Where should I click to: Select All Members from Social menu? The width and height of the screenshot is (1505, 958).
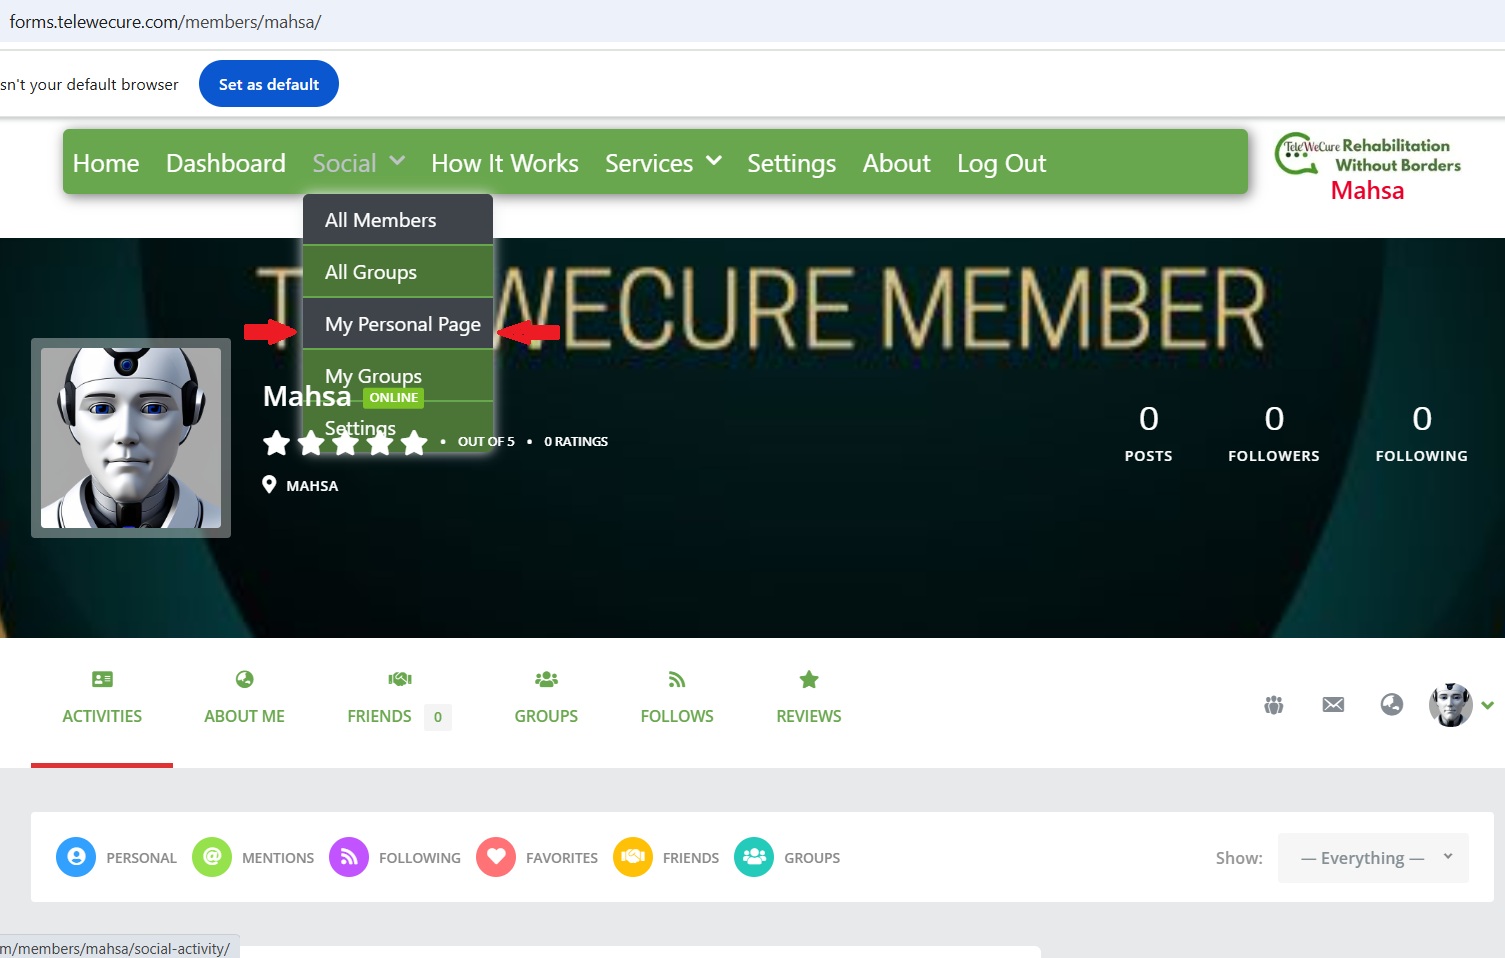(x=398, y=220)
